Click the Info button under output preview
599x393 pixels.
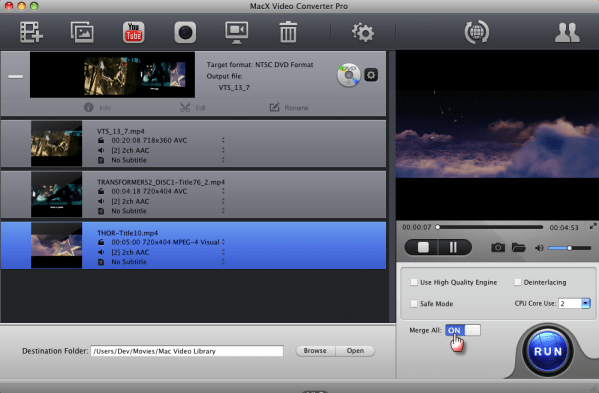tap(97, 108)
